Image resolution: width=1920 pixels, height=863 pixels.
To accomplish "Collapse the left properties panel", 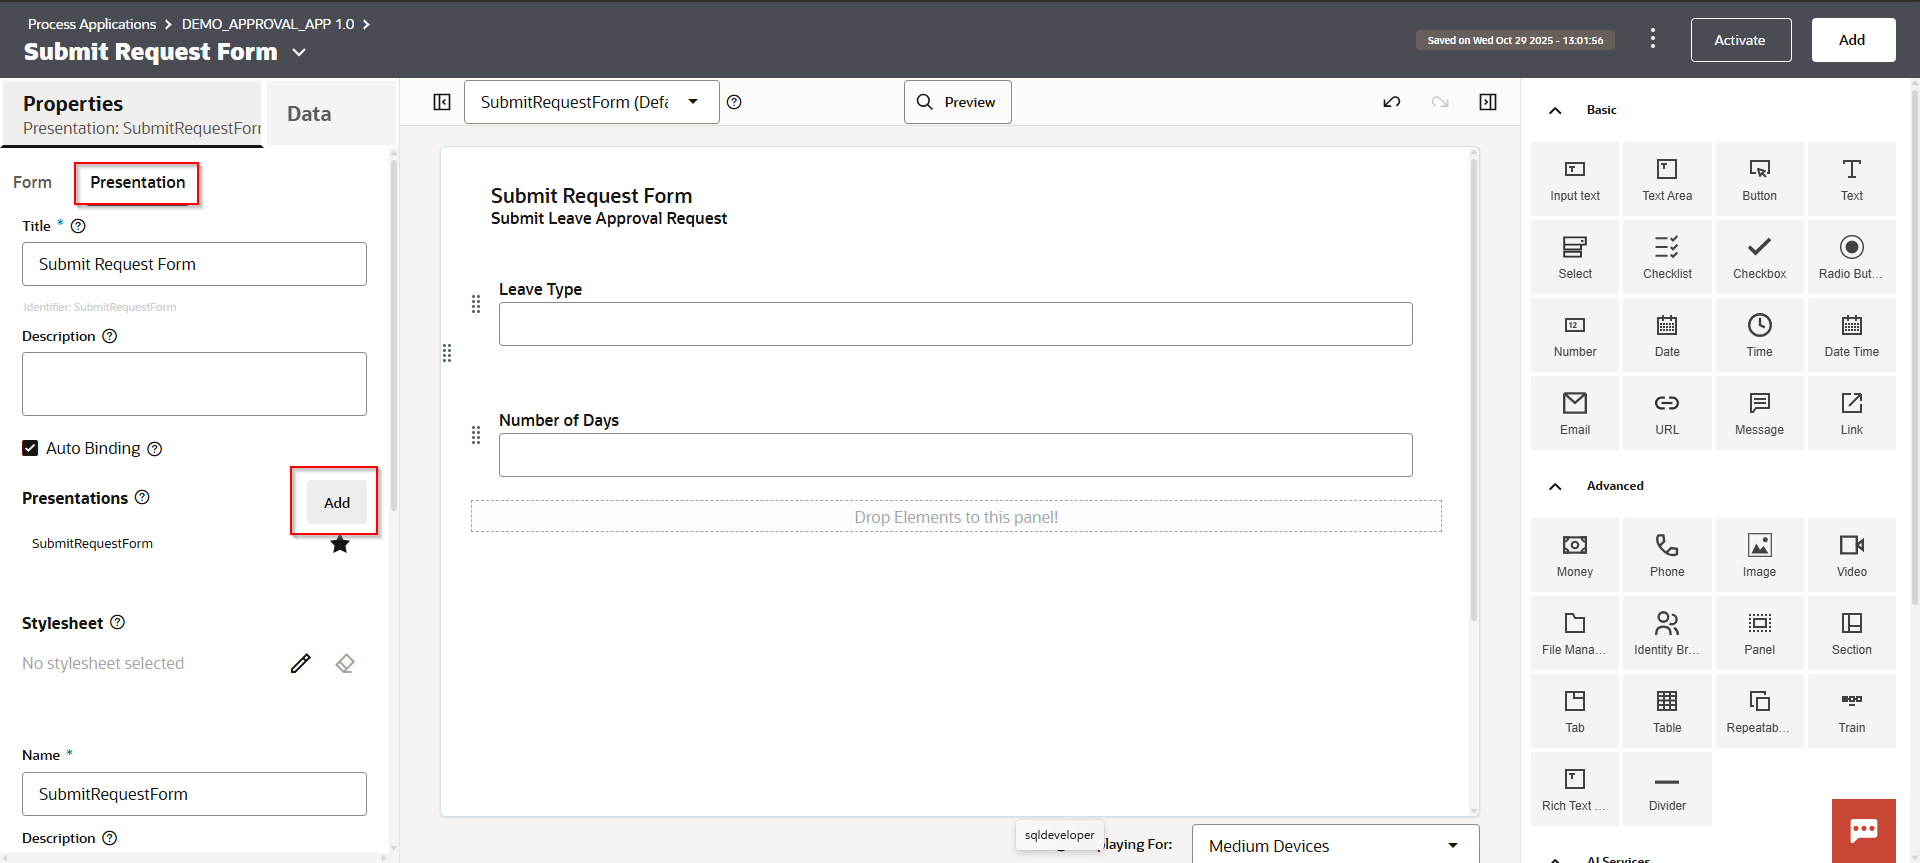I will point(442,102).
